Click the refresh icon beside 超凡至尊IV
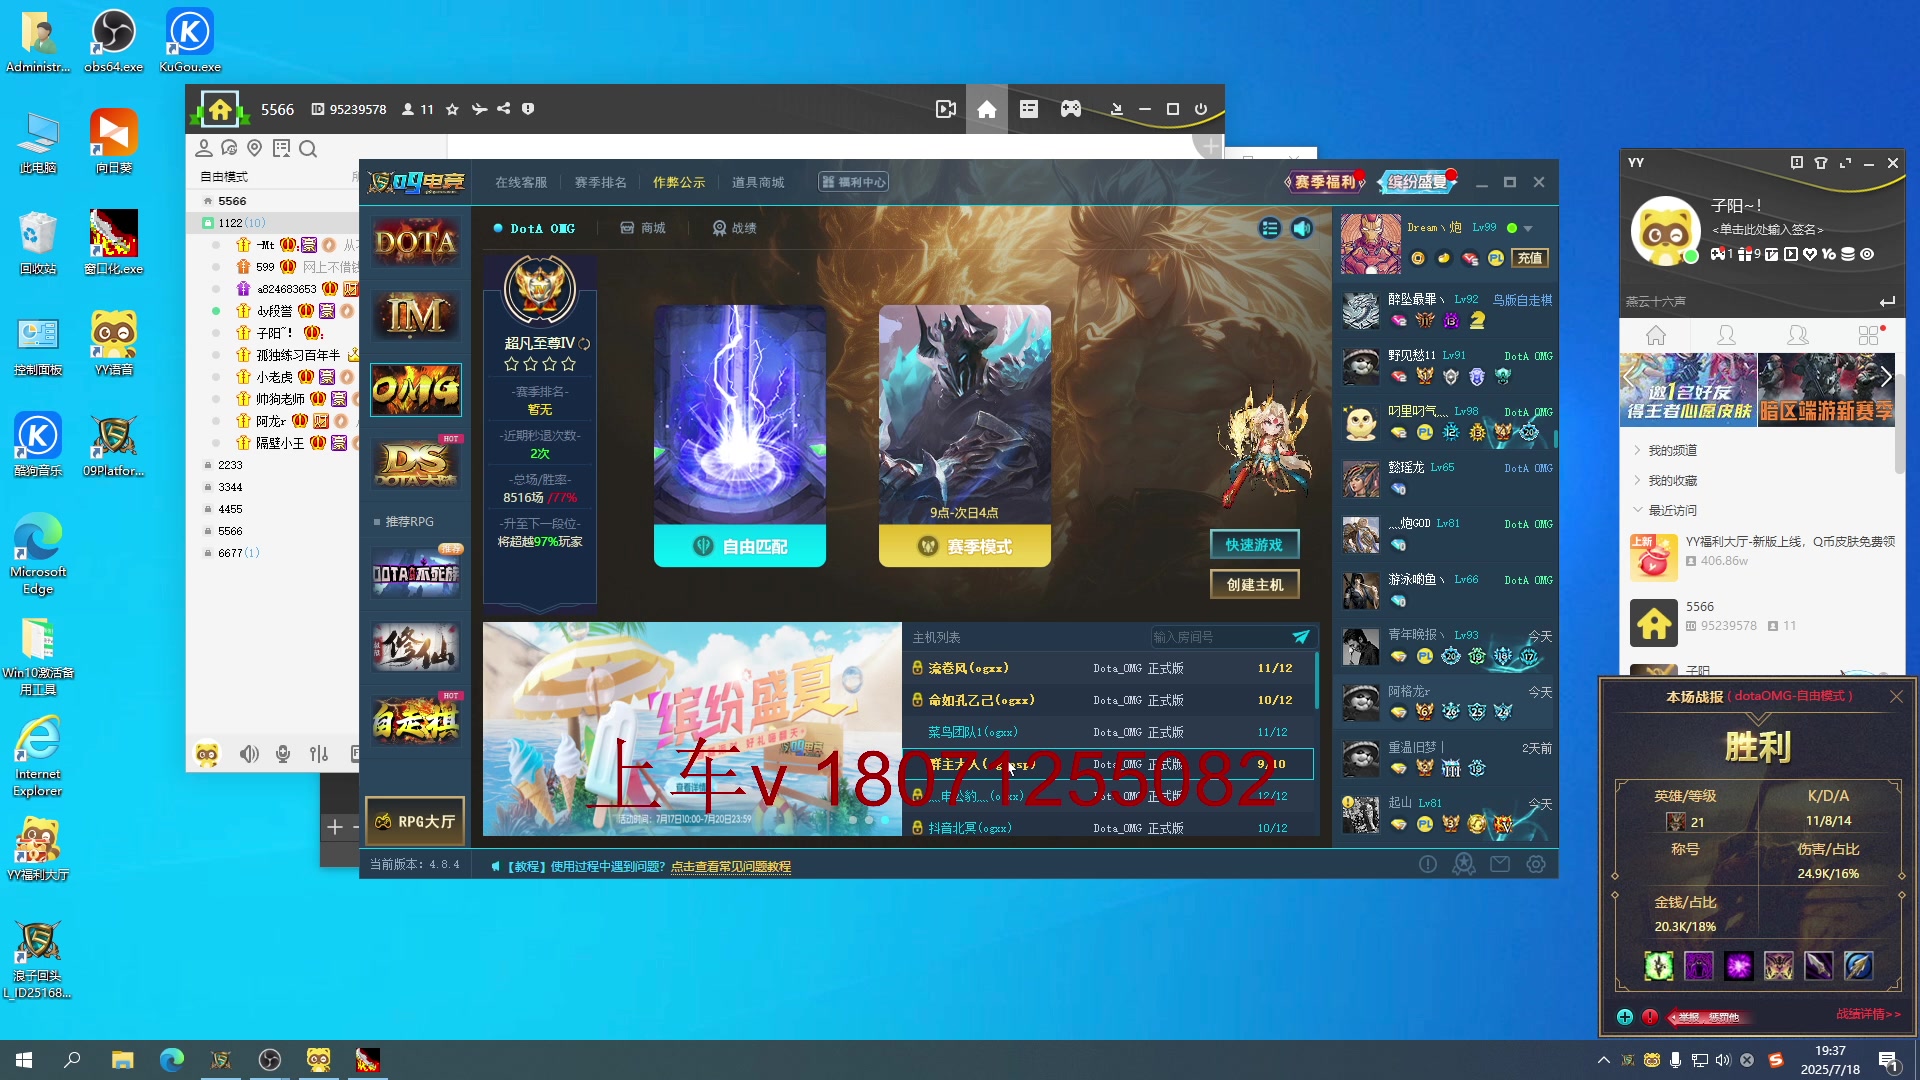This screenshot has width=1920, height=1080. (x=584, y=344)
